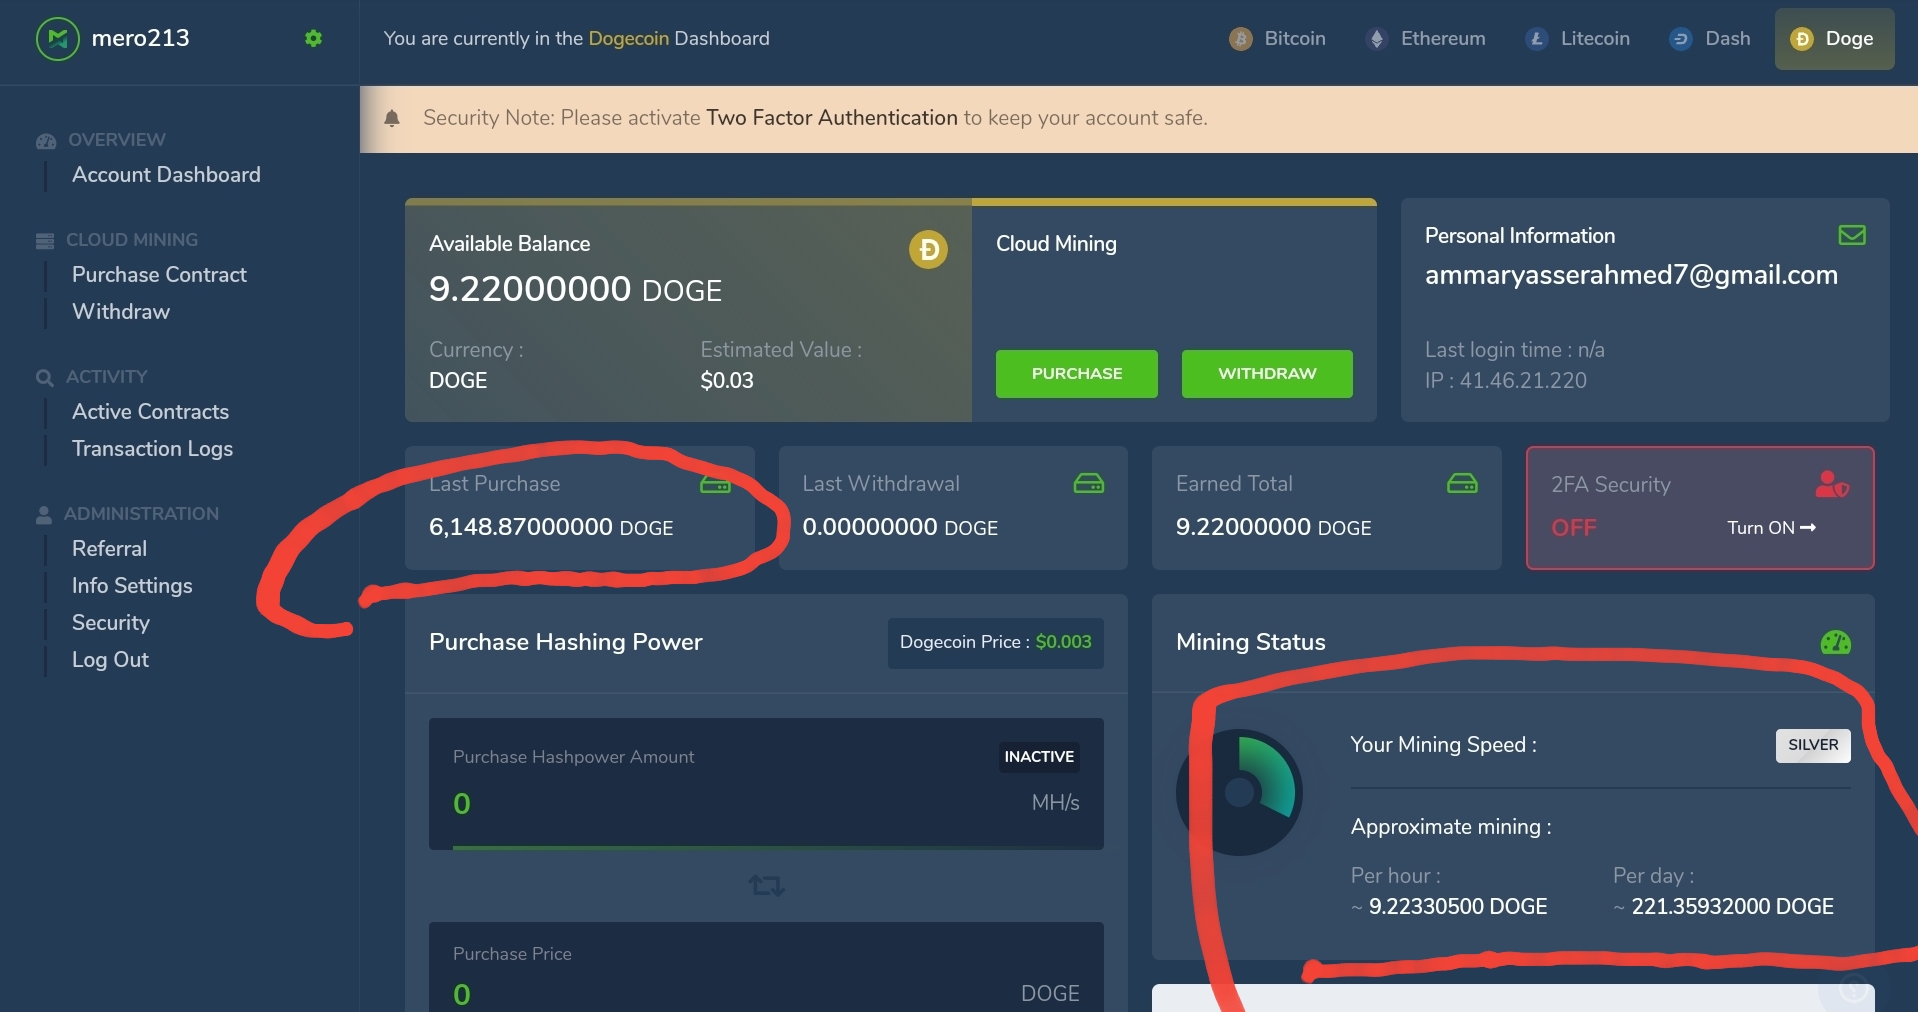The image size is (1918, 1012).
Task: Select the Doge dashboard tab
Action: pyautogui.click(x=1834, y=39)
